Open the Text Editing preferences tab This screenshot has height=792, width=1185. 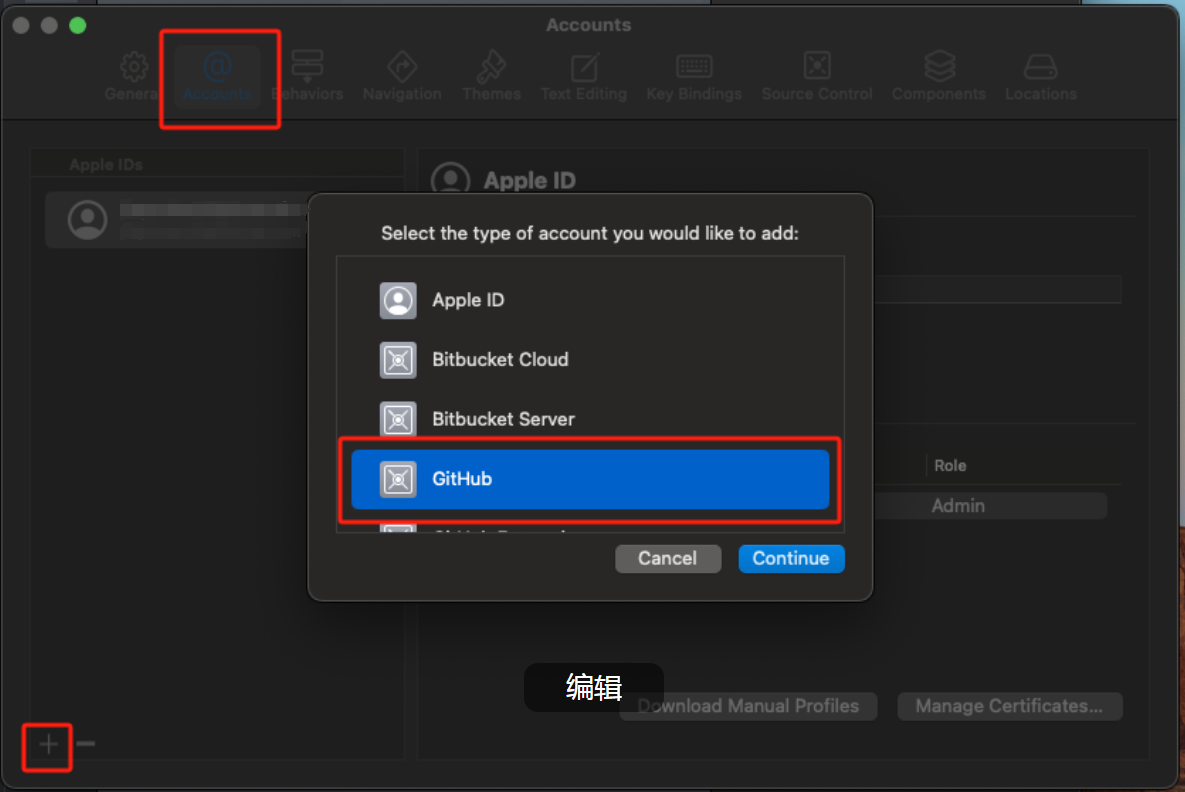[x=584, y=76]
